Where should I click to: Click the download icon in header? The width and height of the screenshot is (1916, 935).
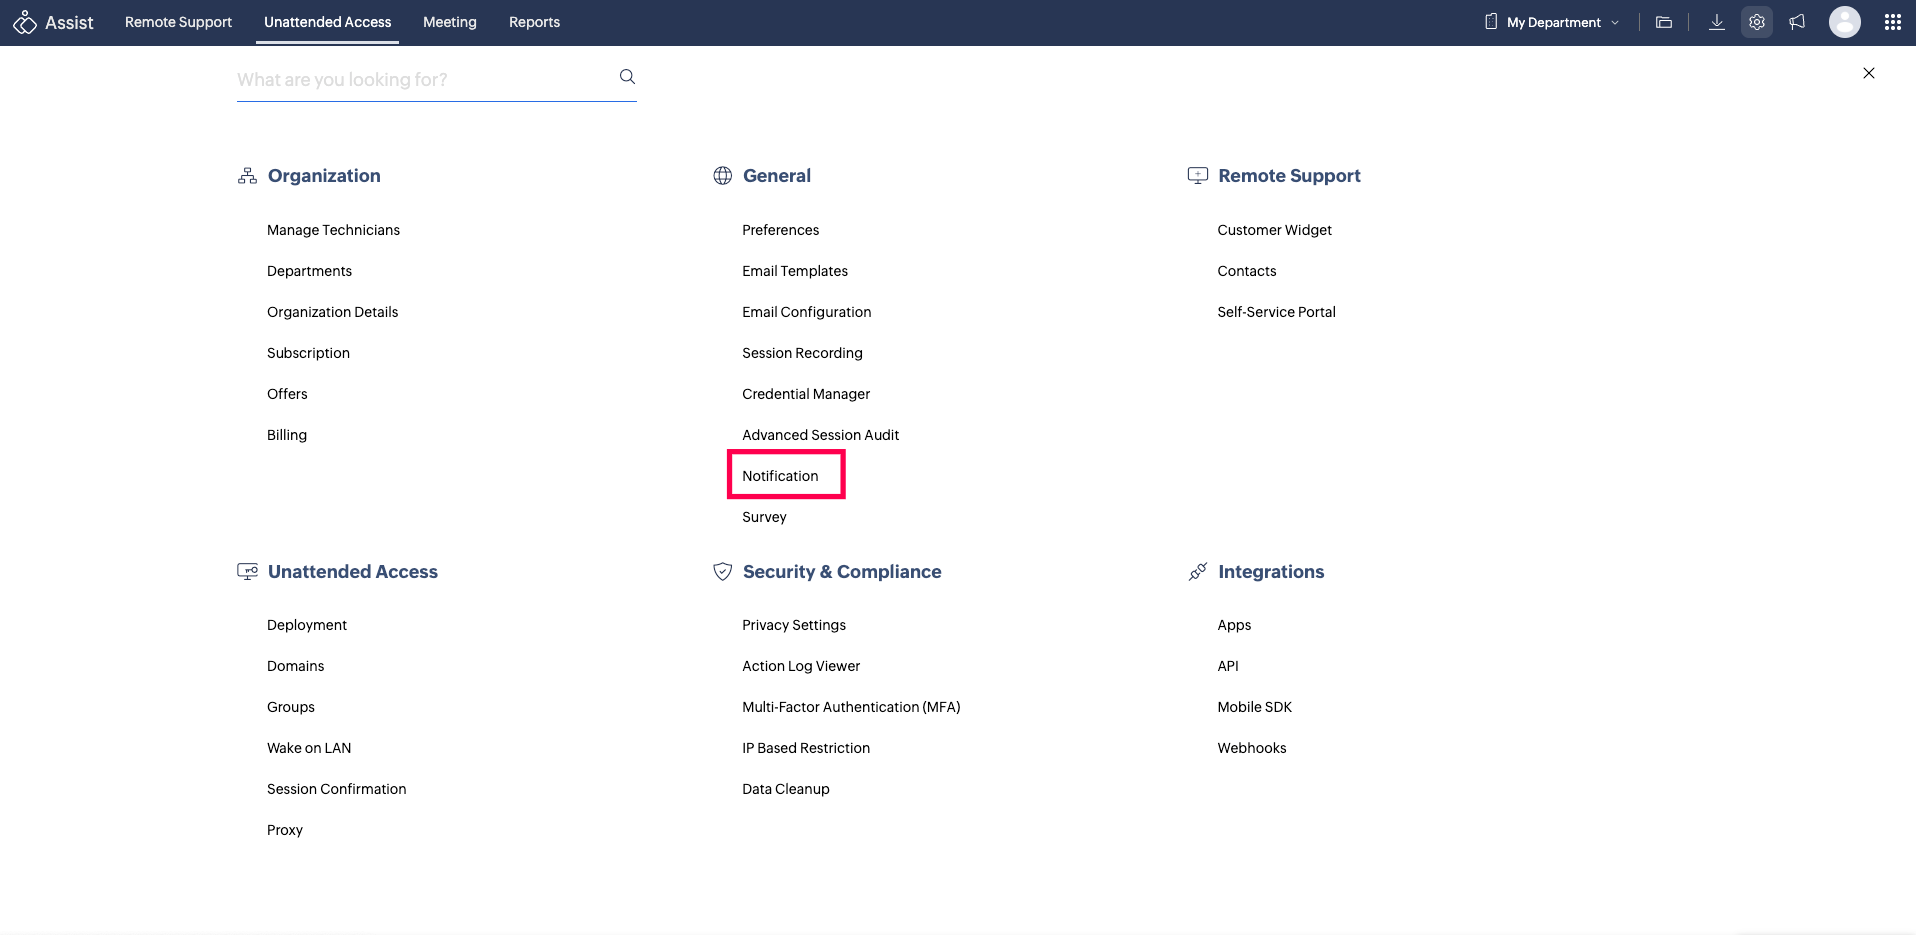[x=1716, y=22]
